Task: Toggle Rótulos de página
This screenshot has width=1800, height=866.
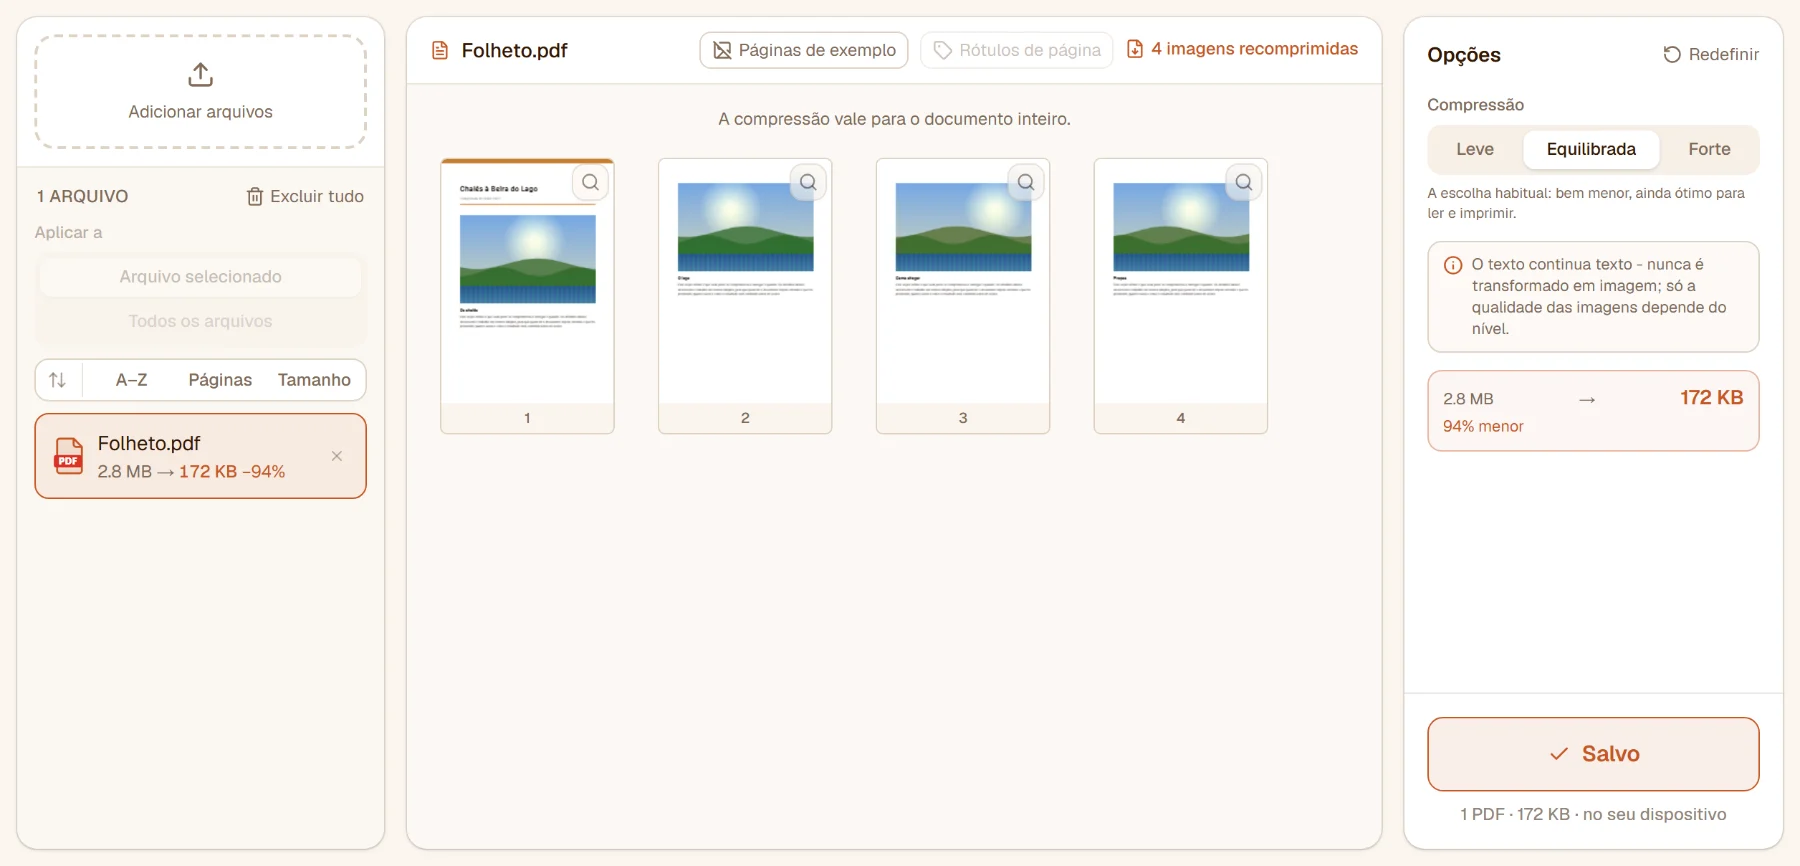Action: tap(1017, 50)
